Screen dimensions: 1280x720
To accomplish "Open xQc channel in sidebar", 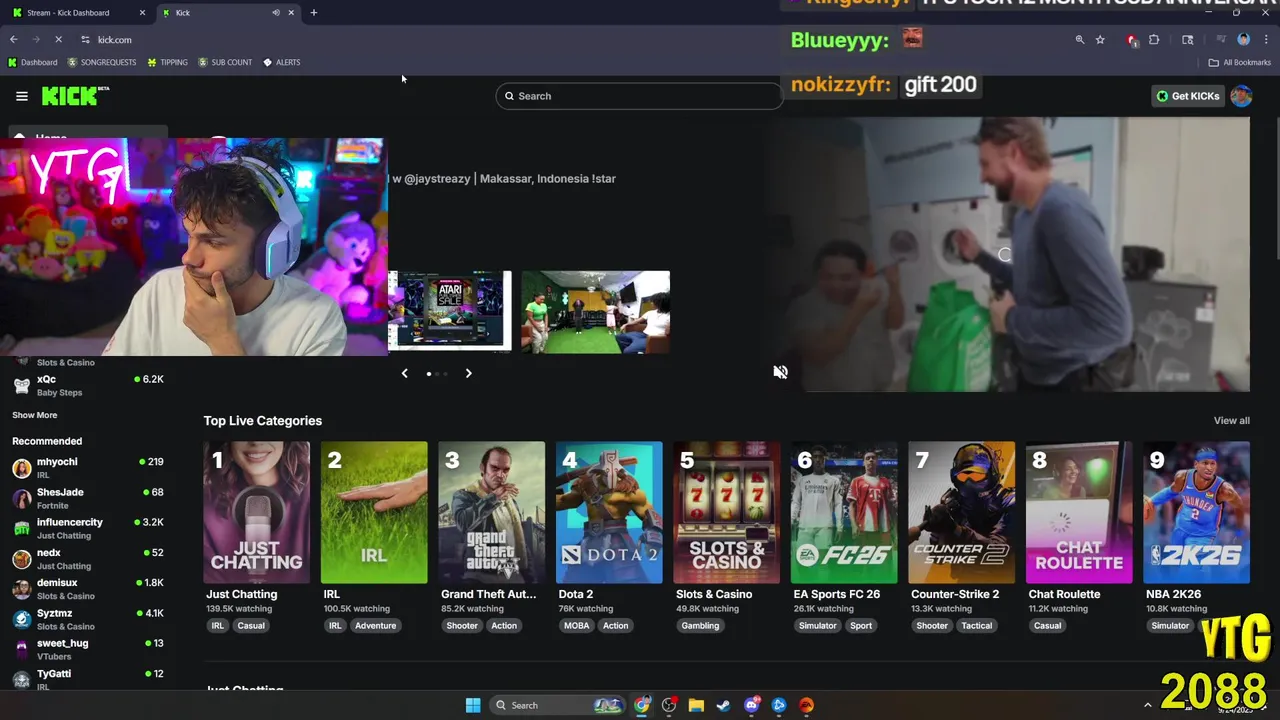I will click(88, 385).
